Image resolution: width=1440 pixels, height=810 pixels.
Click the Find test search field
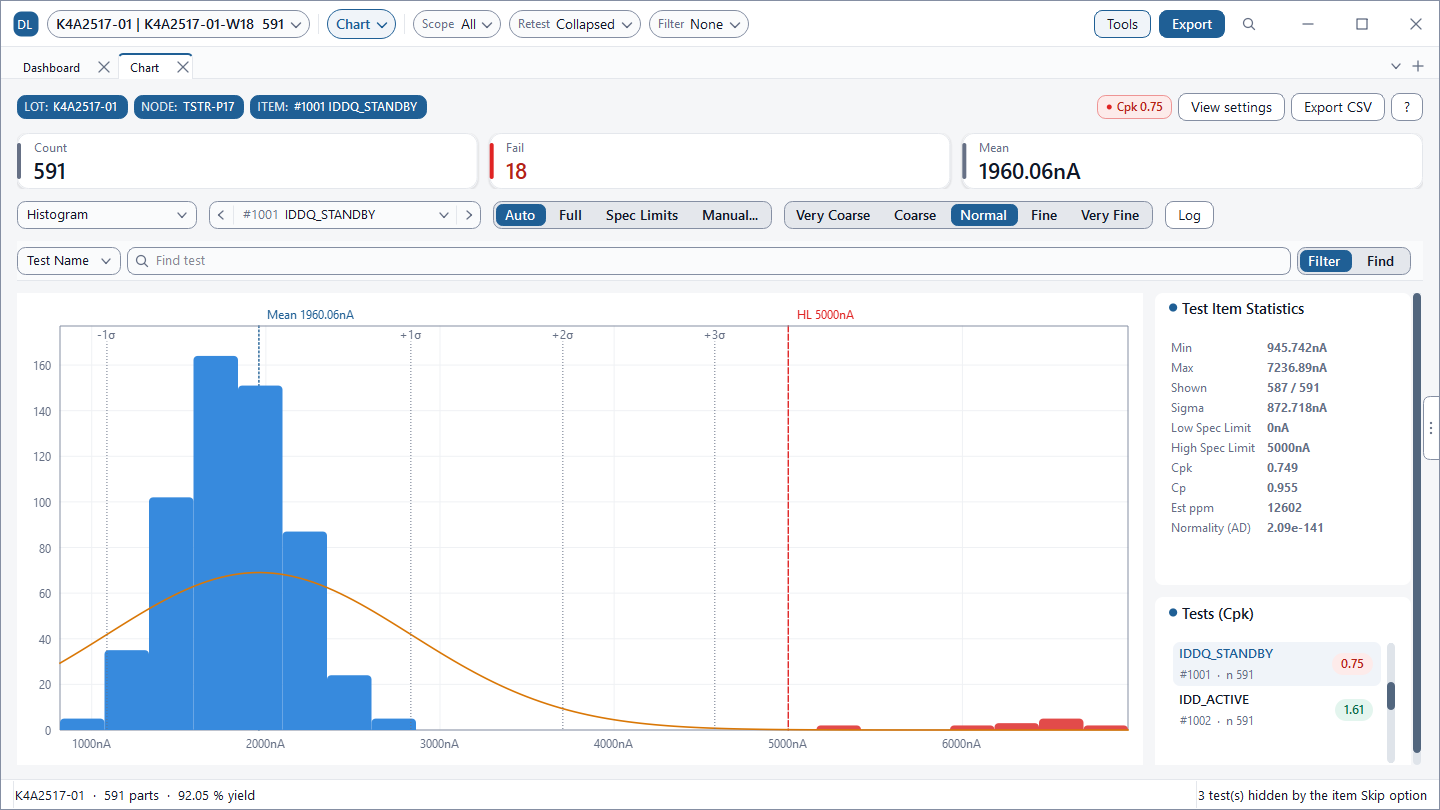pyautogui.click(x=709, y=261)
